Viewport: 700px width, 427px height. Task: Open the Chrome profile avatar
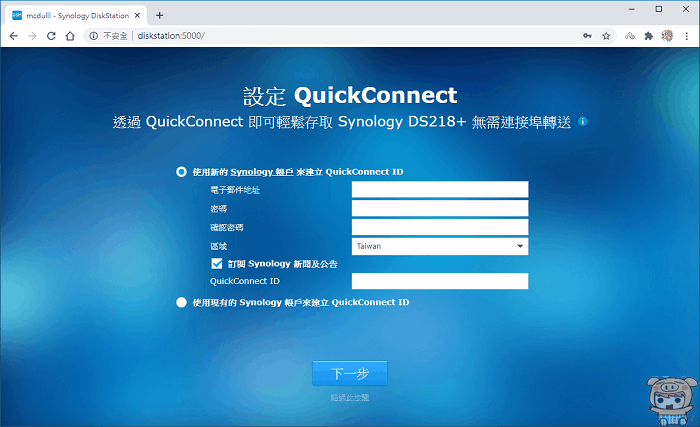tap(667, 36)
